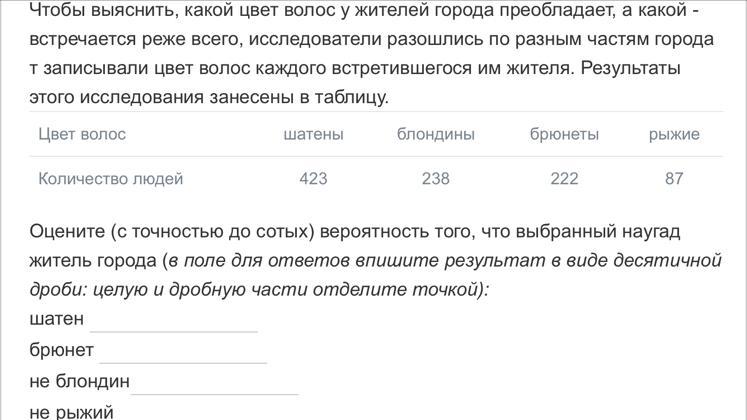Focus the answer field for не блондин
Viewport: 747px width, 420px height.
[x=215, y=382]
